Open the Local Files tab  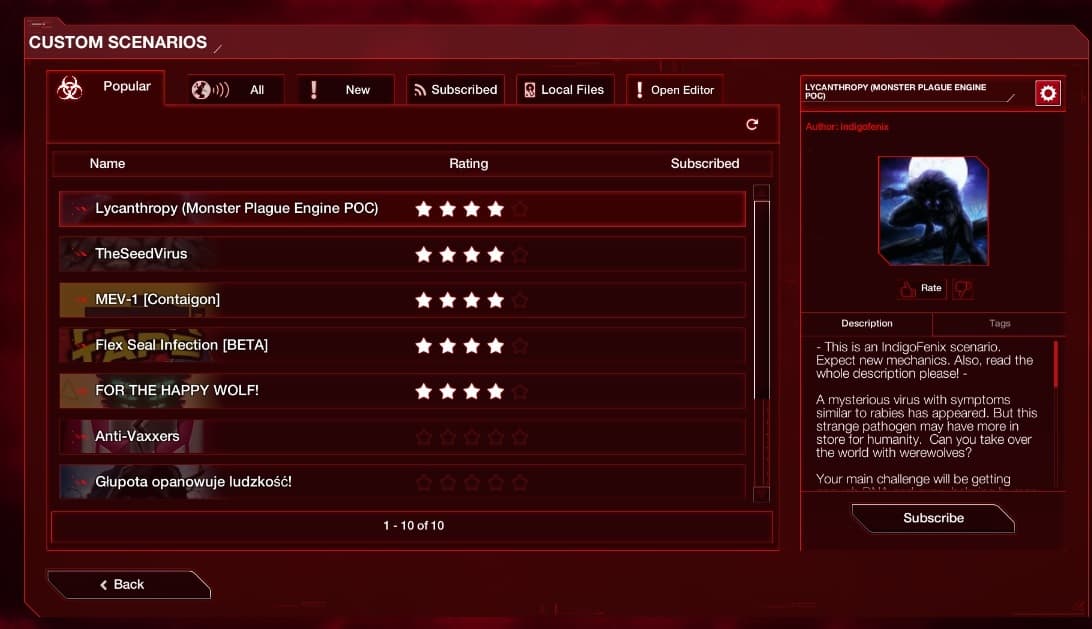566,90
